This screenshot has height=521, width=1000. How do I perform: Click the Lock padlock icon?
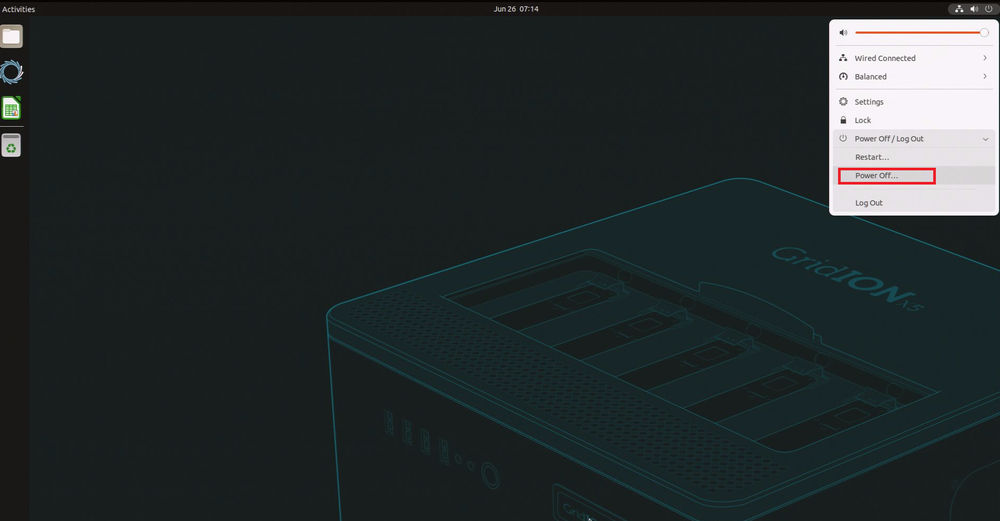[843, 120]
